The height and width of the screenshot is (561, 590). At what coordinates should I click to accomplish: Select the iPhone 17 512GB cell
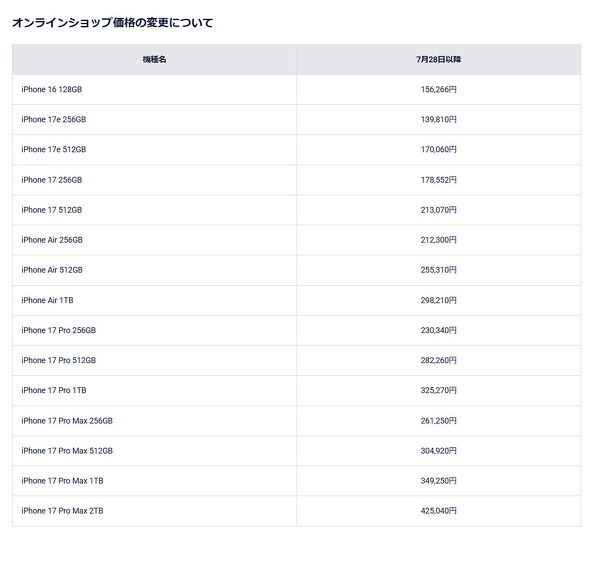(x=154, y=210)
